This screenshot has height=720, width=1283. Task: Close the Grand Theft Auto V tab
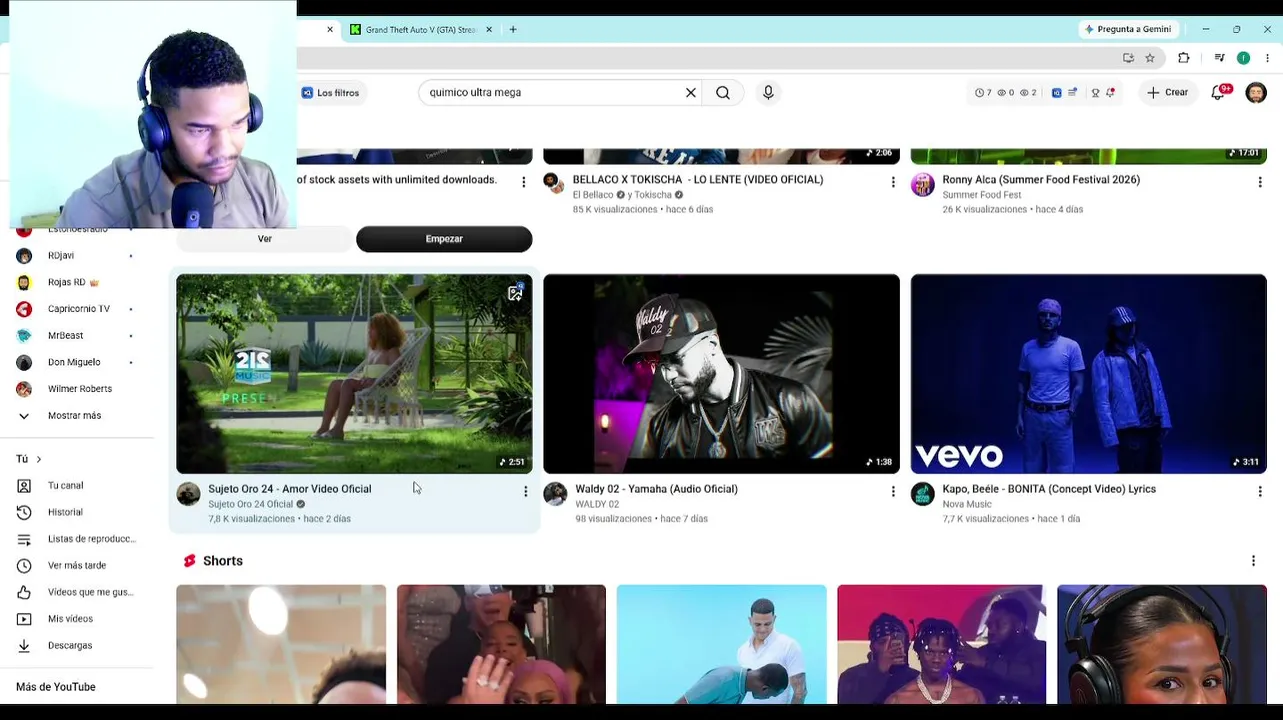click(489, 29)
